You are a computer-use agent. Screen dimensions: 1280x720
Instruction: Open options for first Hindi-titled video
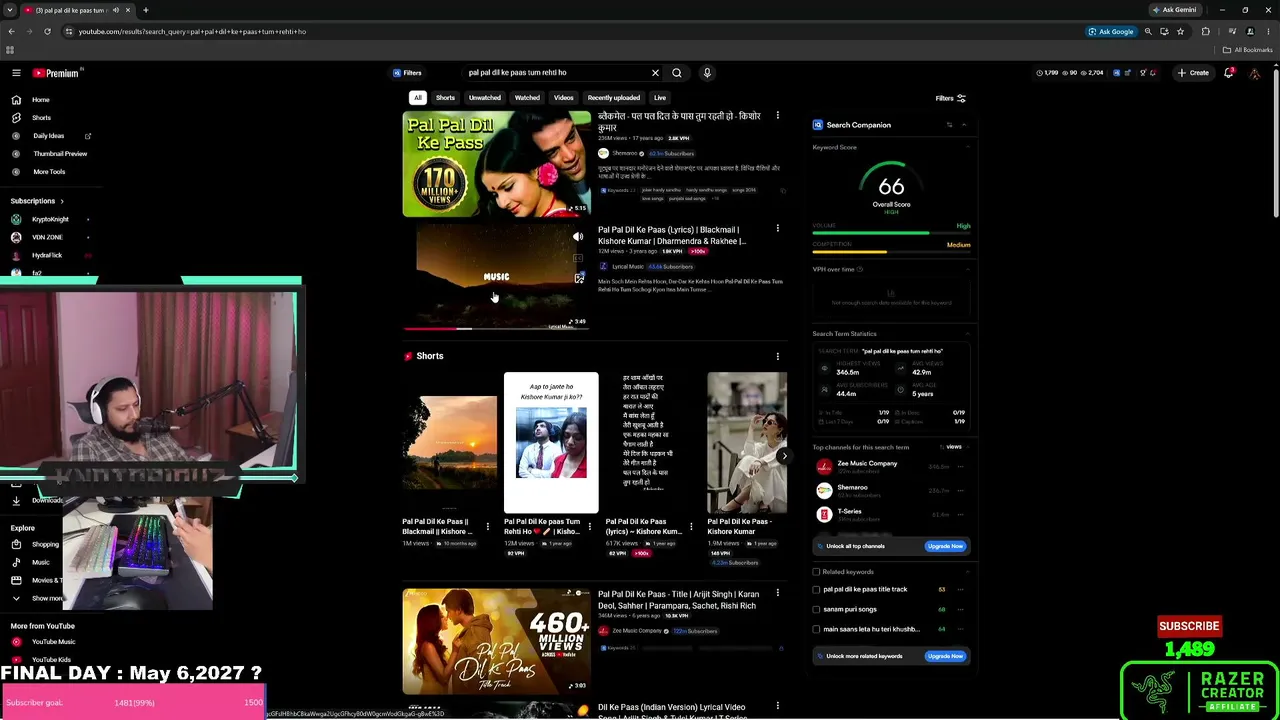[778, 116]
